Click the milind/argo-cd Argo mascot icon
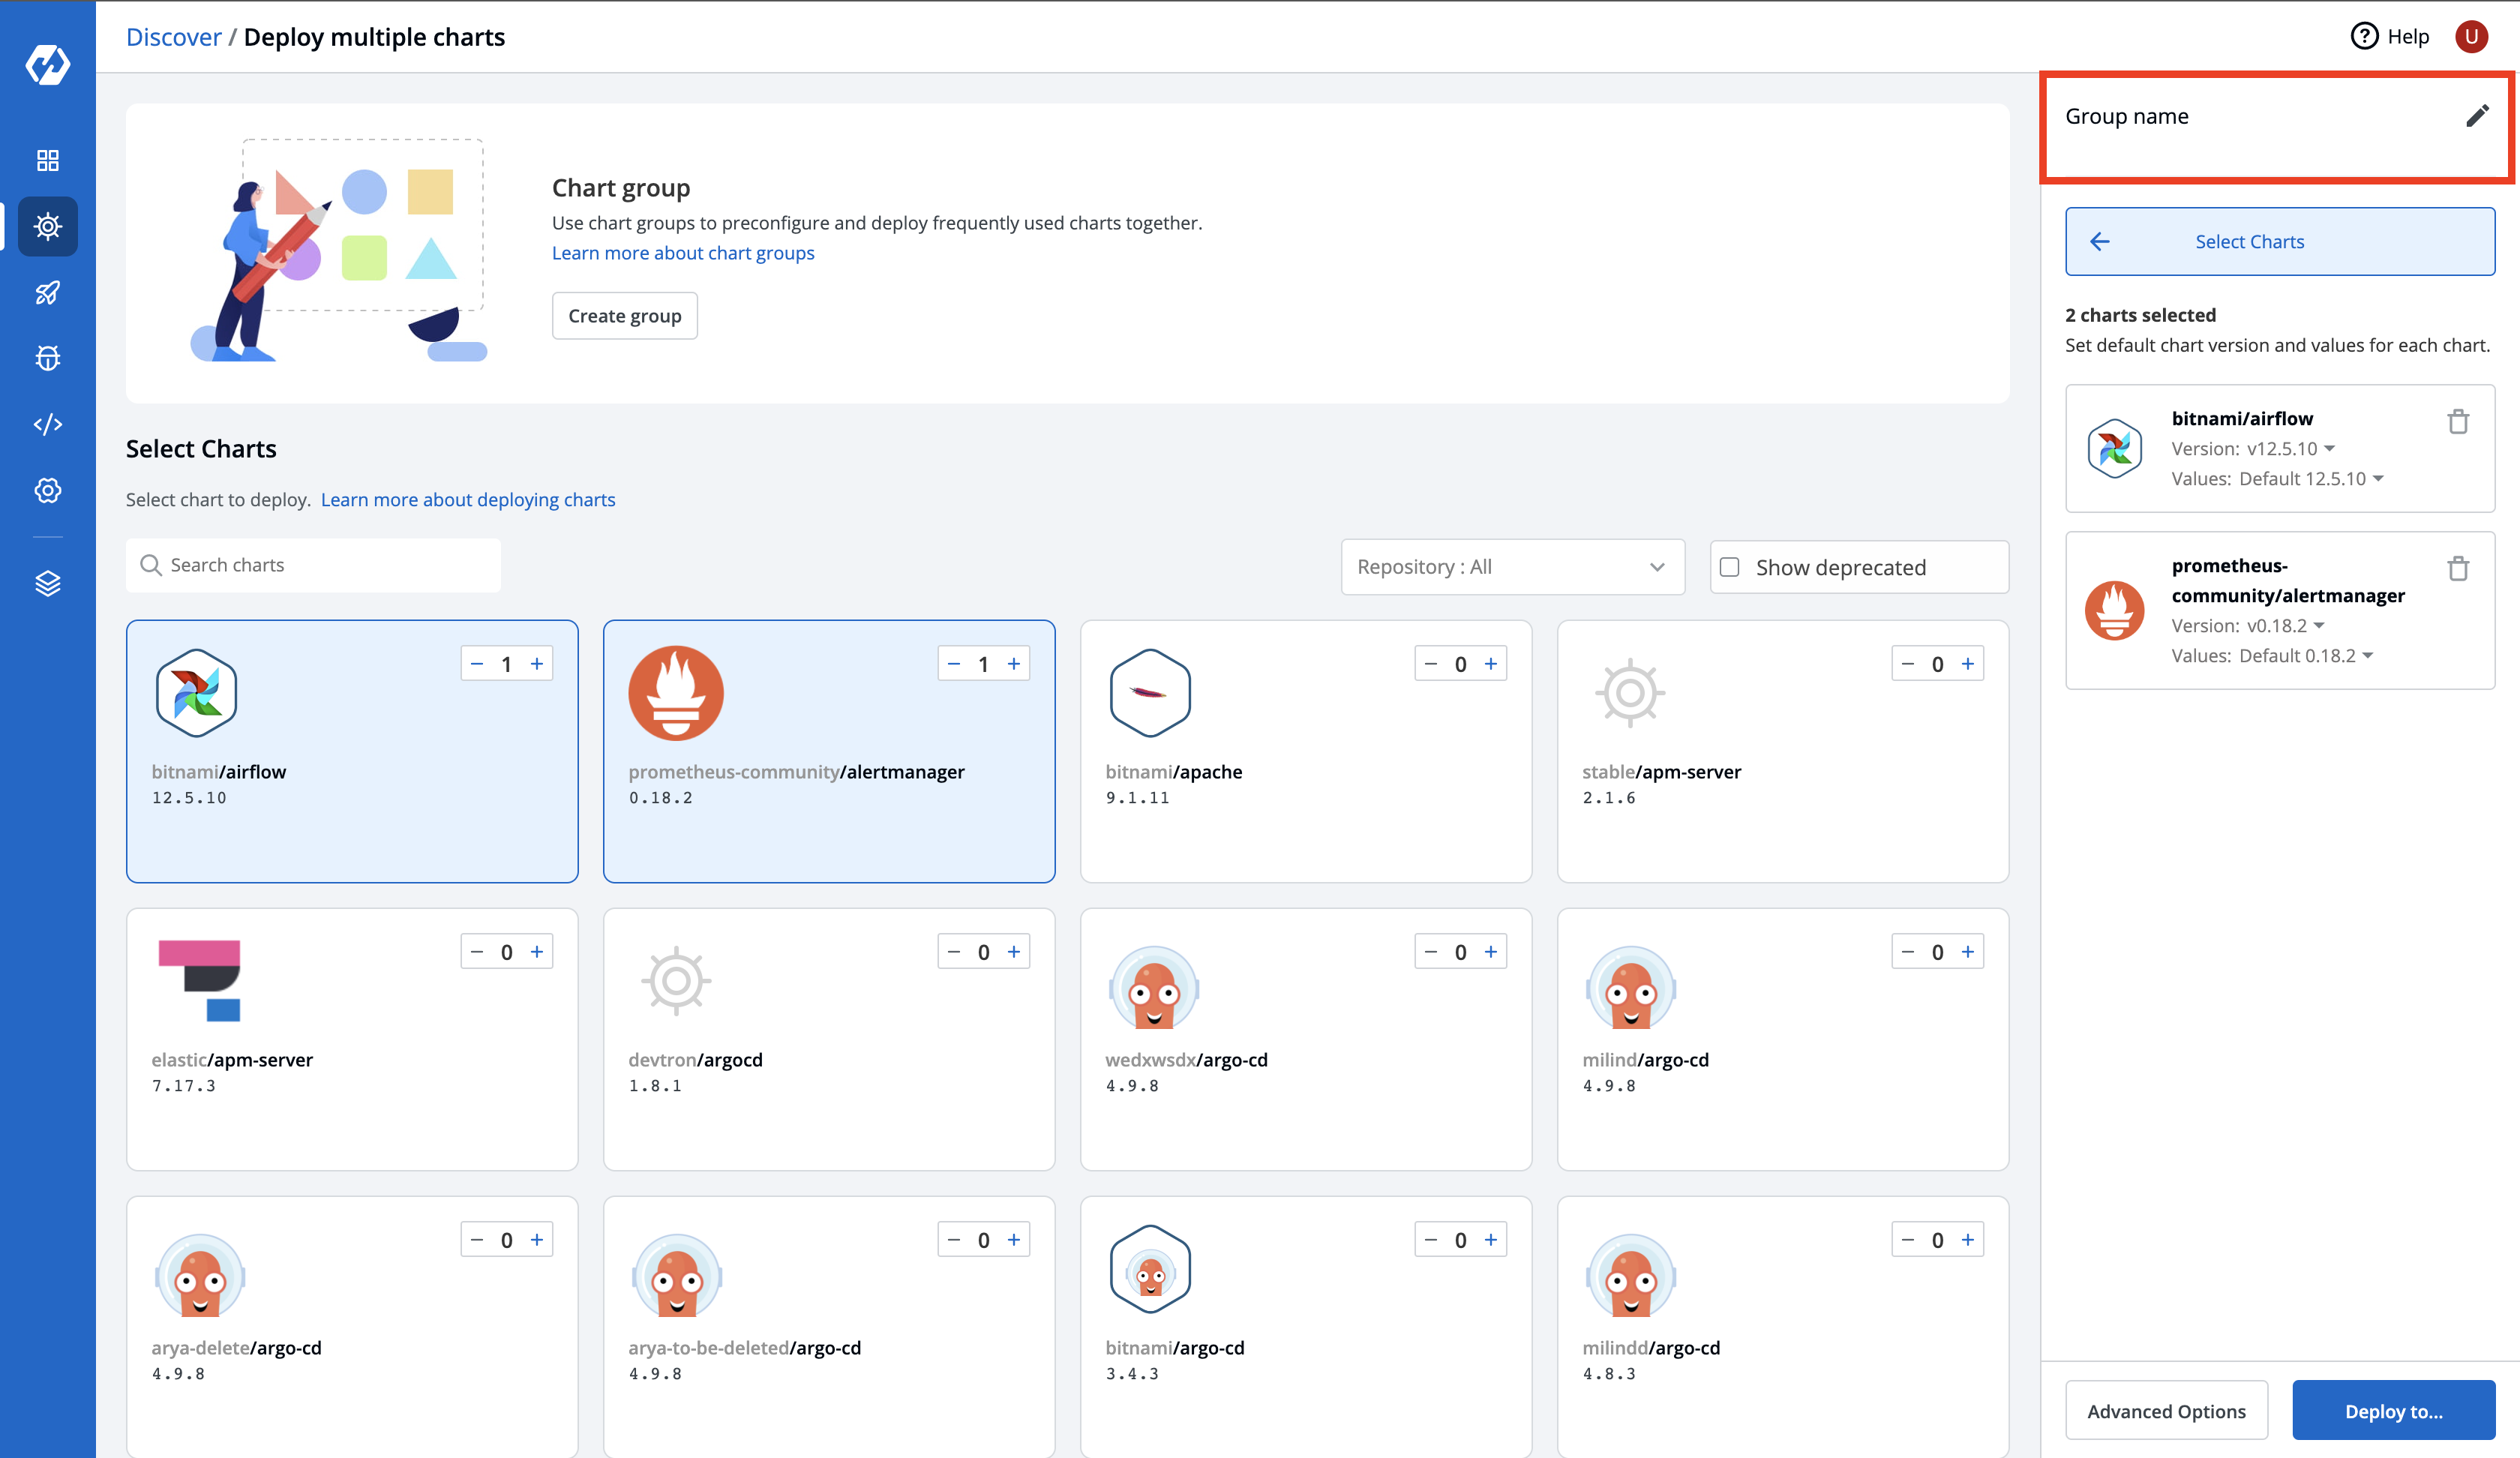Viewport: 2520px width, 1458px height. 1630,987
